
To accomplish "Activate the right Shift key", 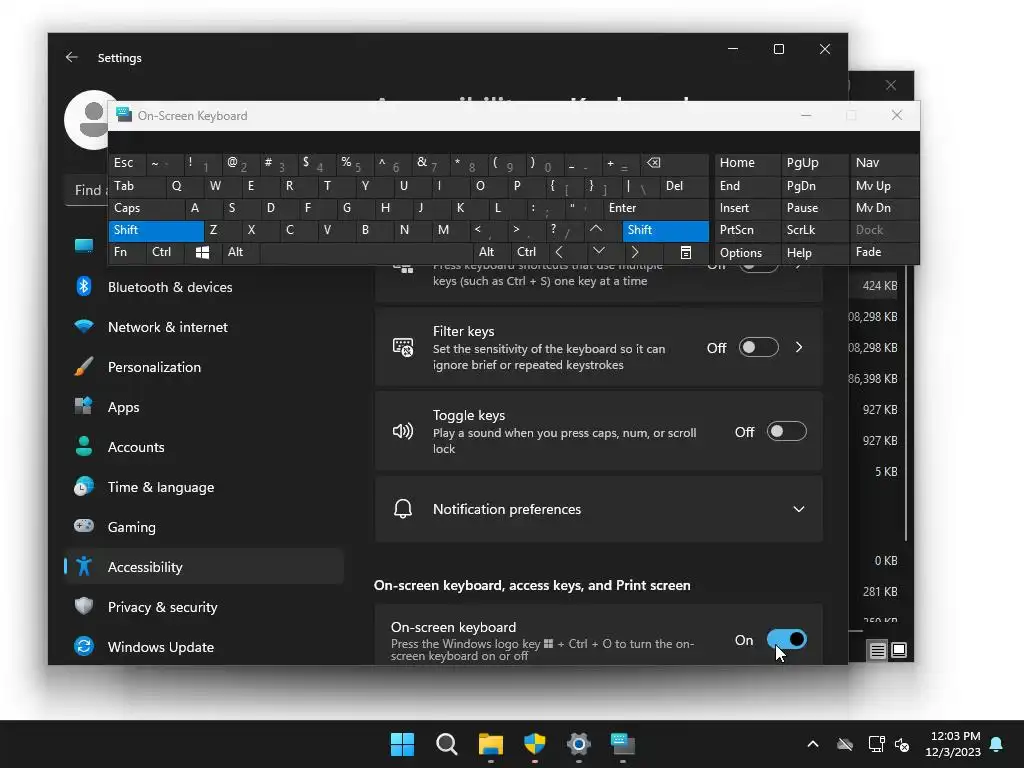I will pyautogui.click(x=665, y=231).
